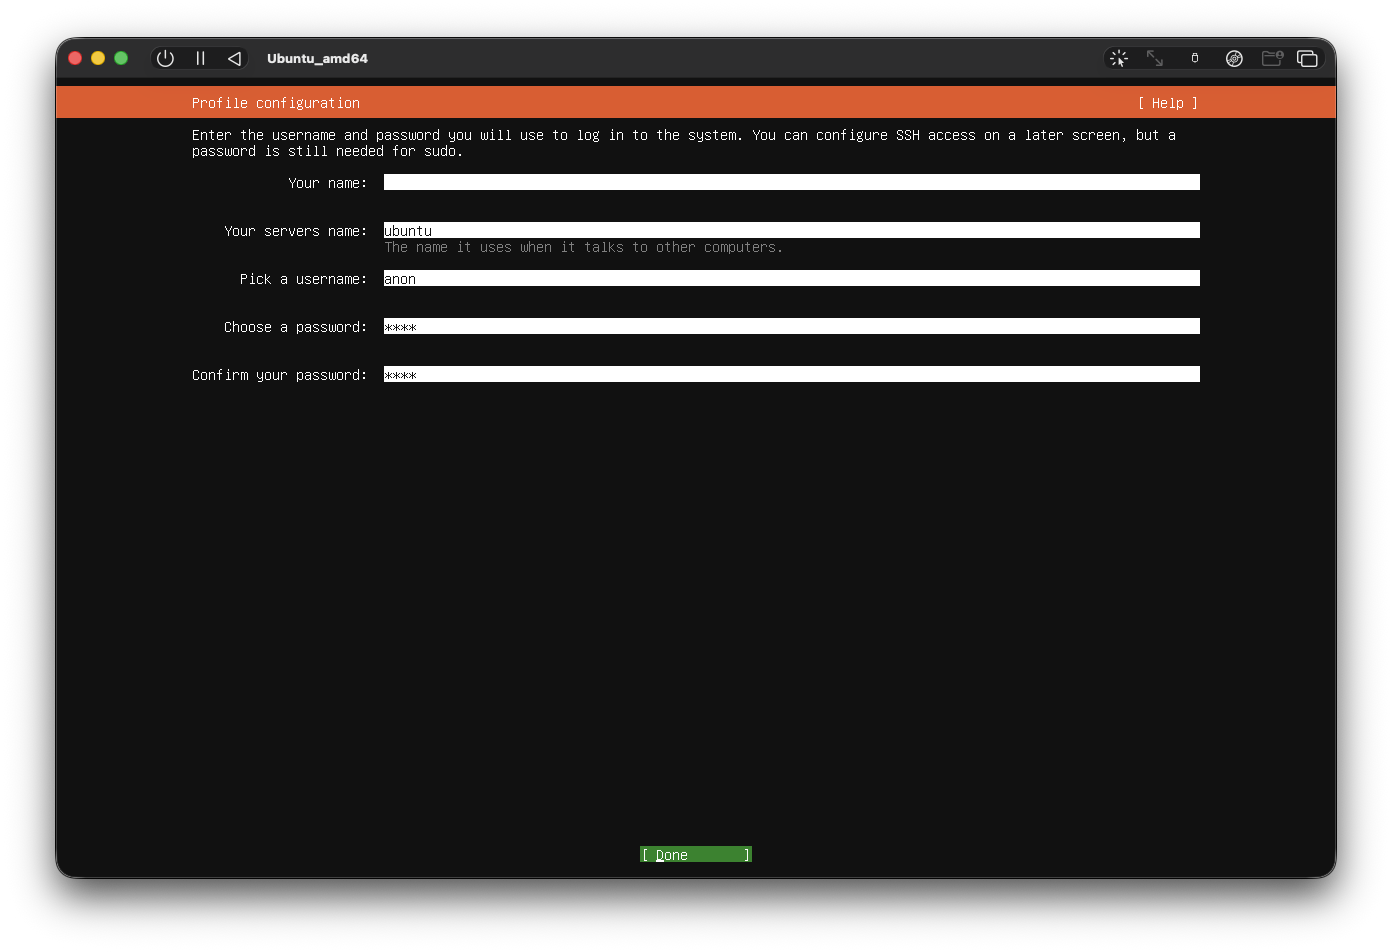Viewport: 1392px width, 952px height.
Task: Open the shared folder icon
Action: pyautogui.click(x=1272, y=58)
